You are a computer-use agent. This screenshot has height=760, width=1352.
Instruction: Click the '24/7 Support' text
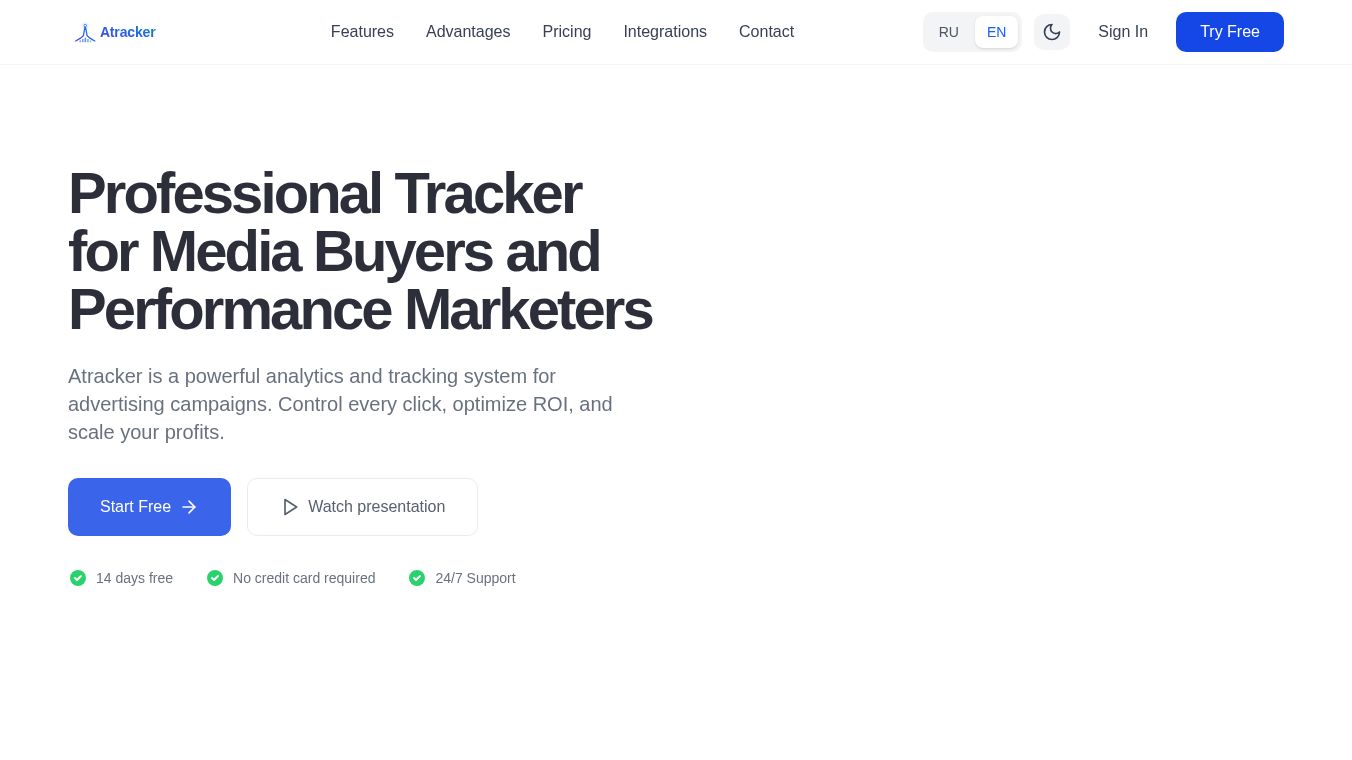point(475,578)
